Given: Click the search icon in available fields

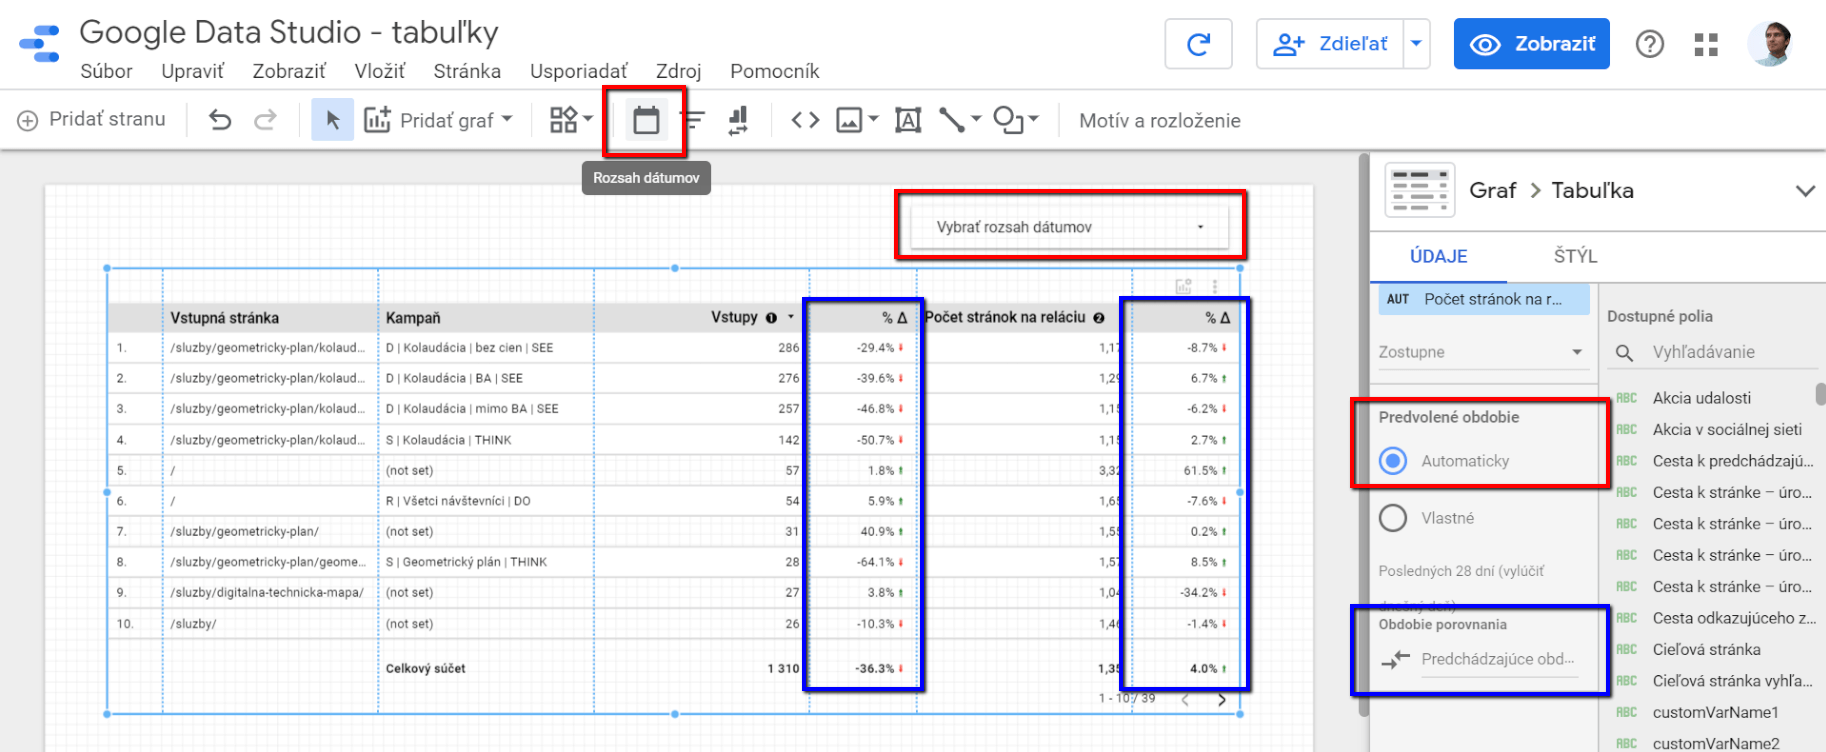Looking at the screenshot, I should (x=1625, y=353).
